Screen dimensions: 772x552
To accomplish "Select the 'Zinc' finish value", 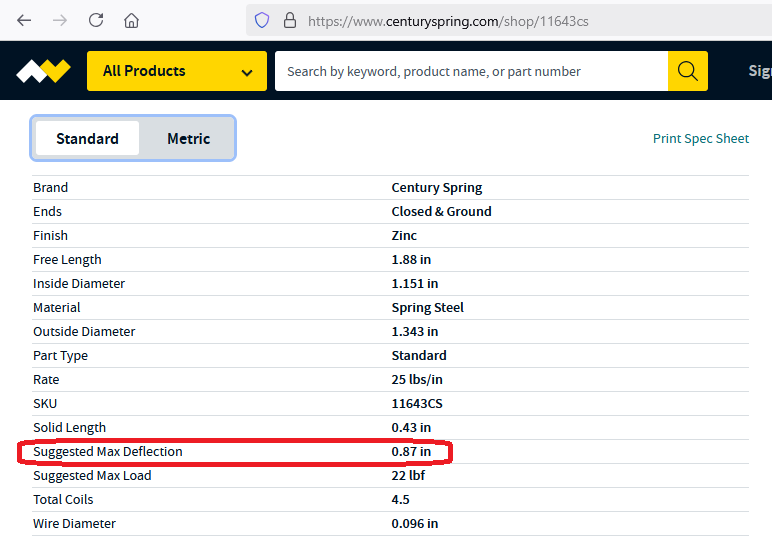I will tap(404, 235).
